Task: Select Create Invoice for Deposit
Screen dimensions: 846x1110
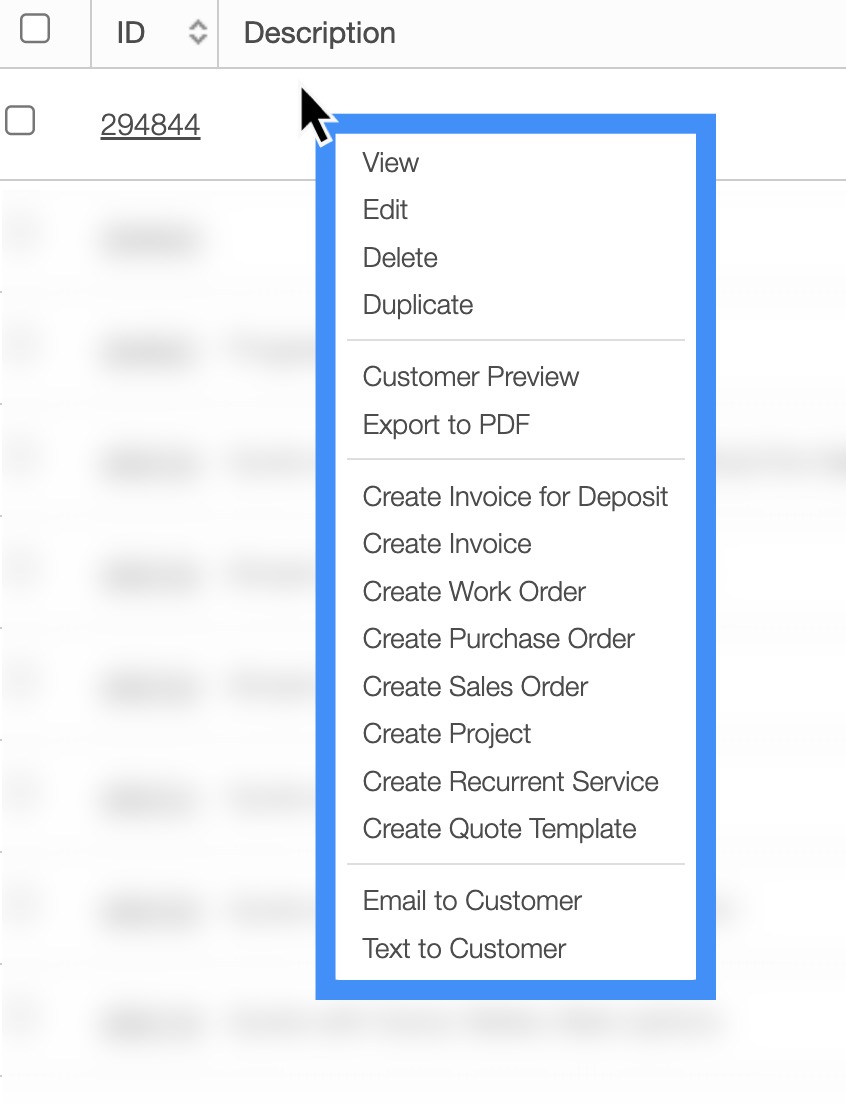Action: coord(515,497)
